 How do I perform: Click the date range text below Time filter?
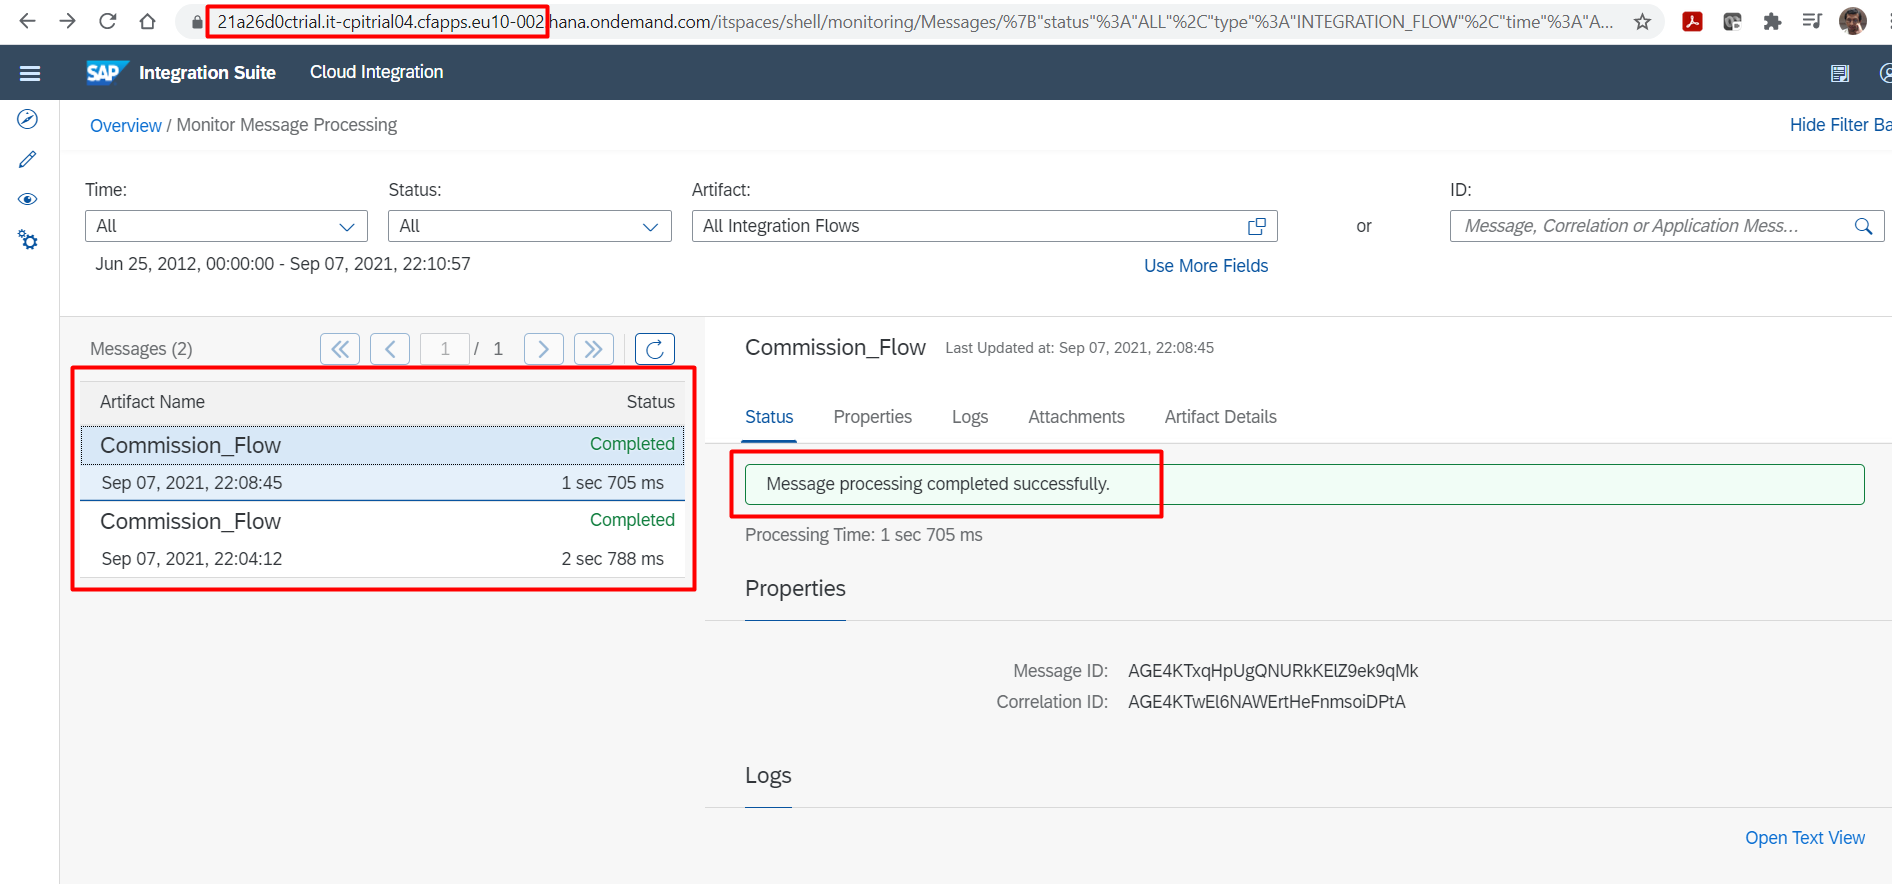pos(283,264)
